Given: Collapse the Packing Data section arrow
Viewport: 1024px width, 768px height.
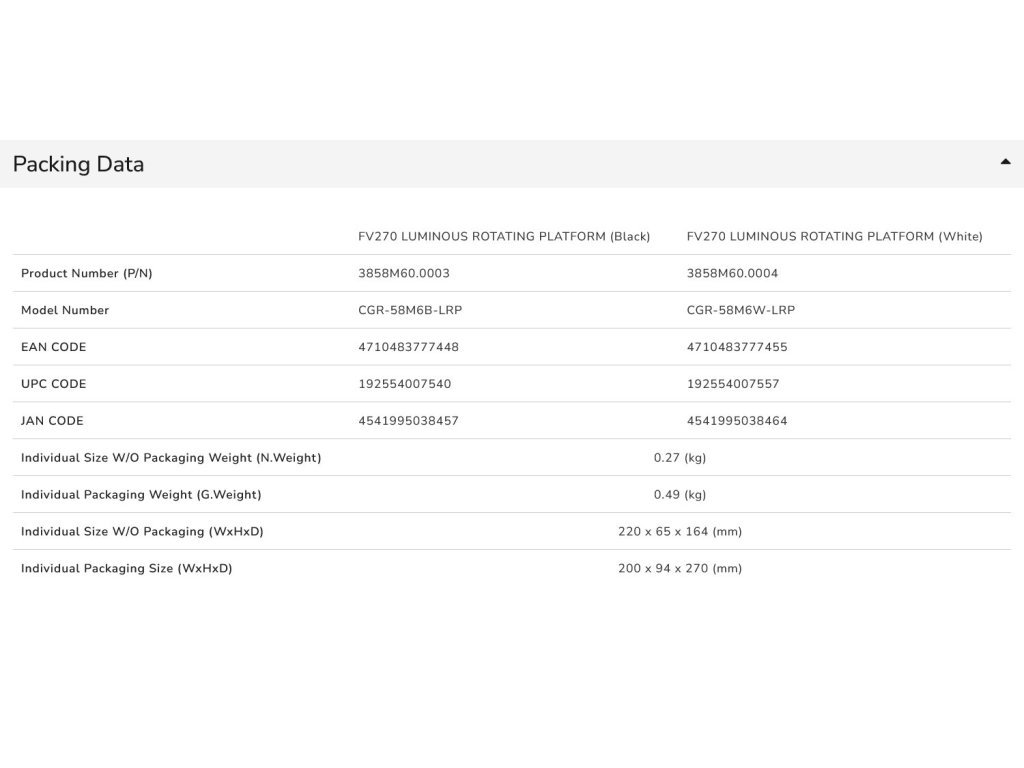Looking at the screenshot, I should 1005,162.
